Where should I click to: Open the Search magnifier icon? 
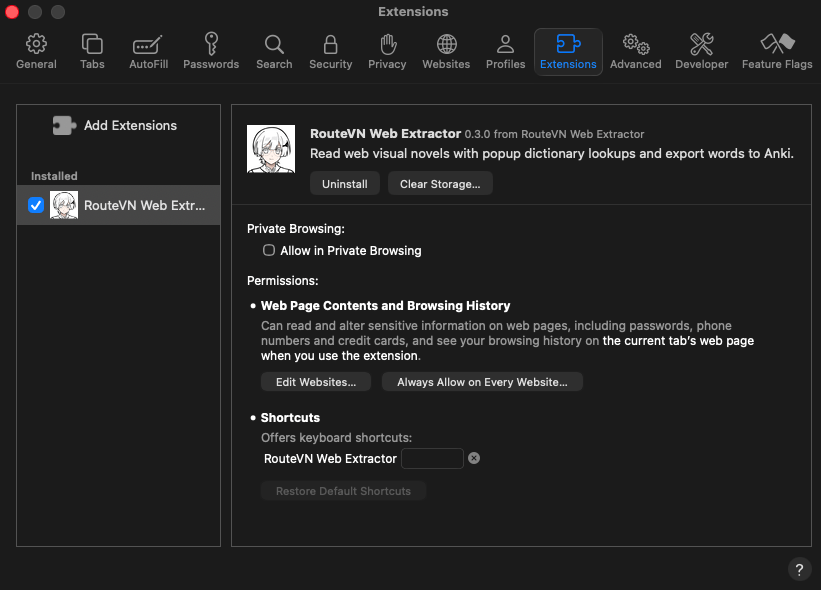(x=274, y=44)
